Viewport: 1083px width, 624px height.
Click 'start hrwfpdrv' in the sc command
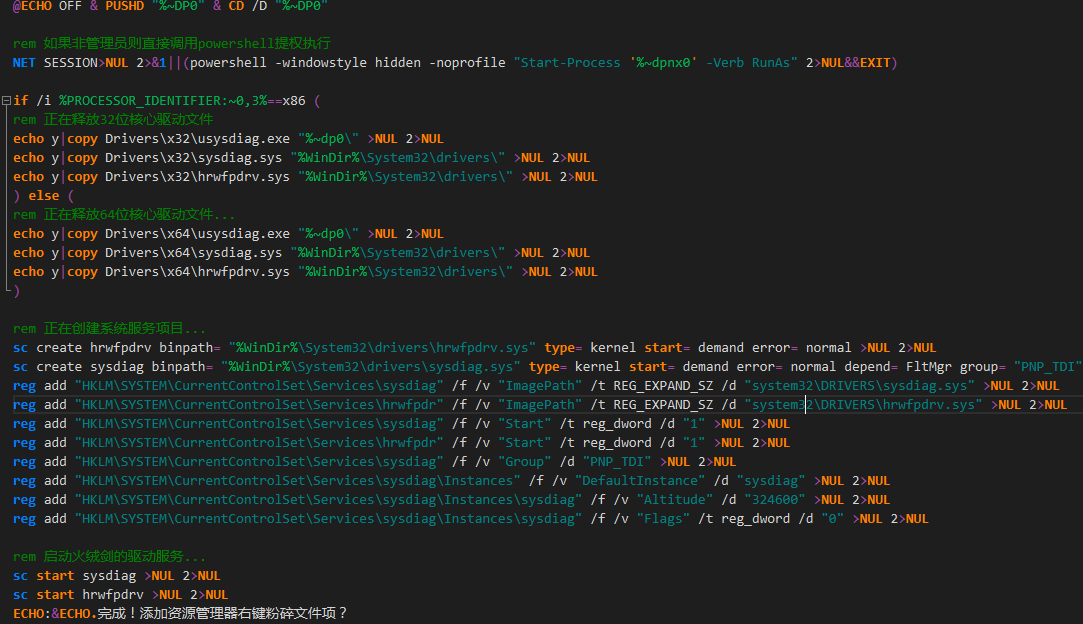(x=90, y=595)
